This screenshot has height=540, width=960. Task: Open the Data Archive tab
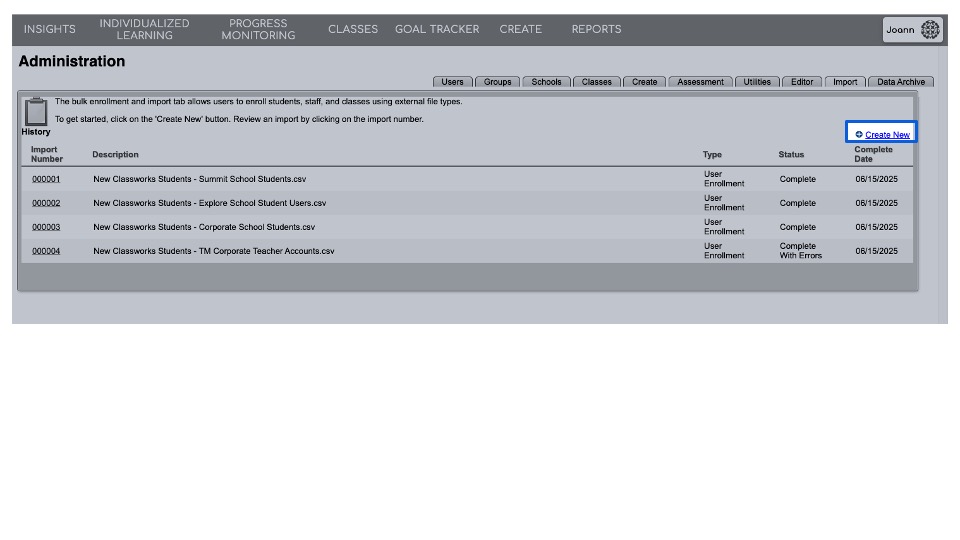tap(901, 82)
